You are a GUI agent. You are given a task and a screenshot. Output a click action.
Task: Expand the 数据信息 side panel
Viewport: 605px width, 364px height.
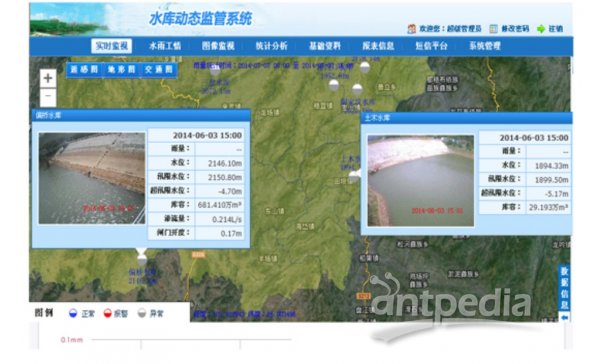click(564, 288)
